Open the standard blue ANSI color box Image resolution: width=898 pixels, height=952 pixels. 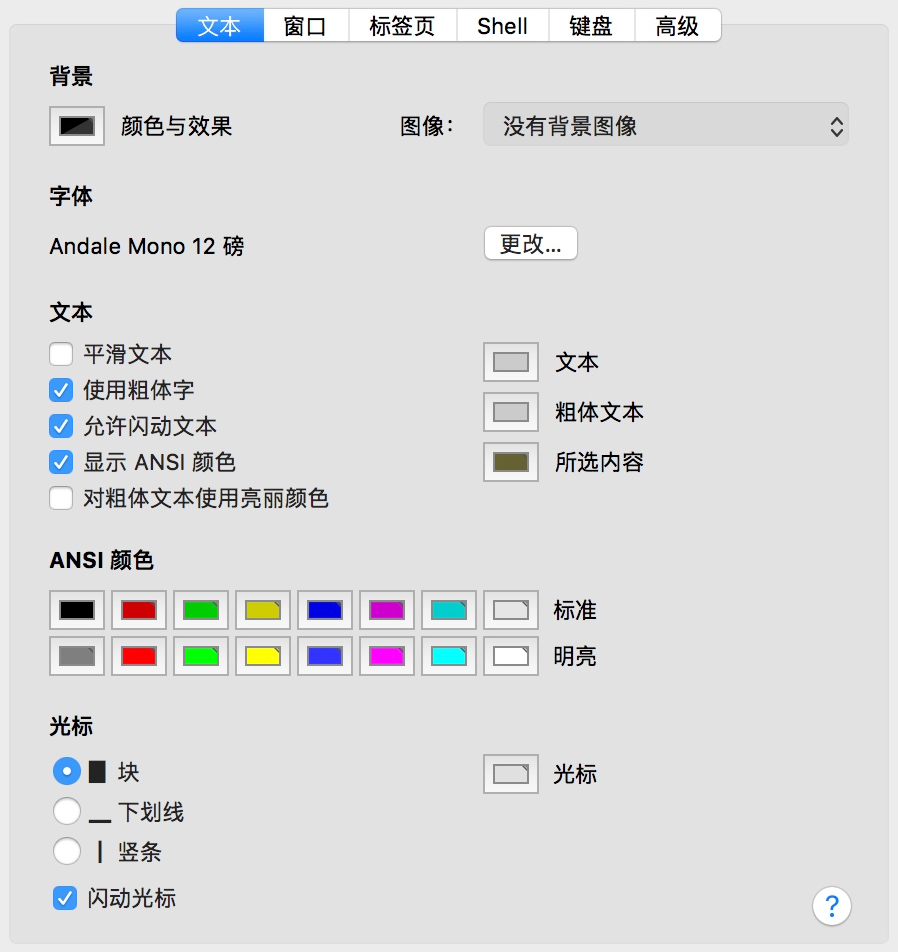(324, 610)
